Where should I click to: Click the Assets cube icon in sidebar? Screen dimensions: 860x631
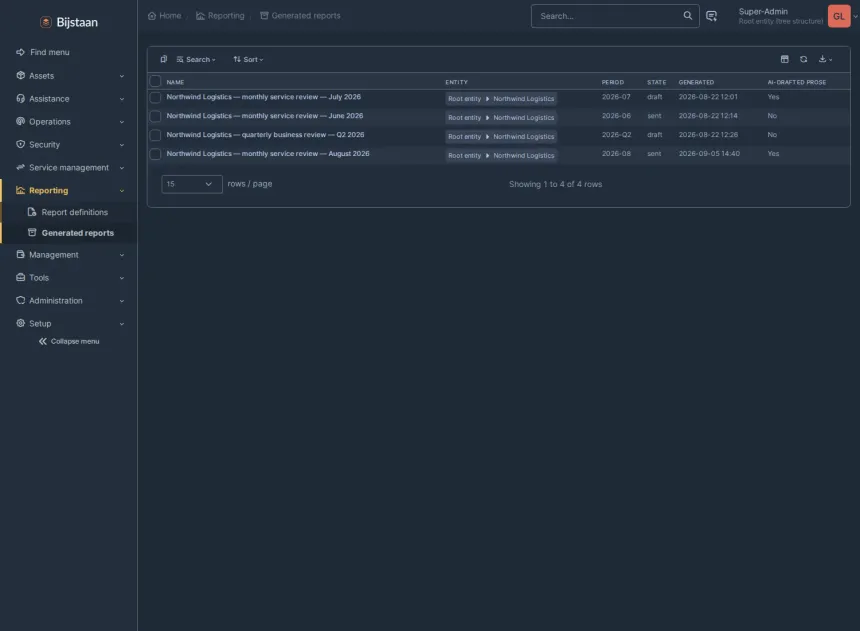[21, 75]
